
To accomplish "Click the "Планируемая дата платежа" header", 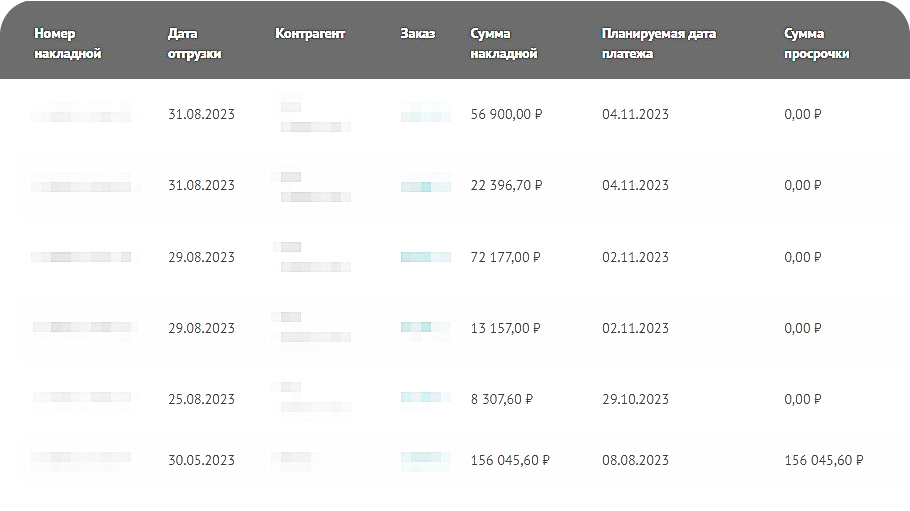I will pos(658,44).
